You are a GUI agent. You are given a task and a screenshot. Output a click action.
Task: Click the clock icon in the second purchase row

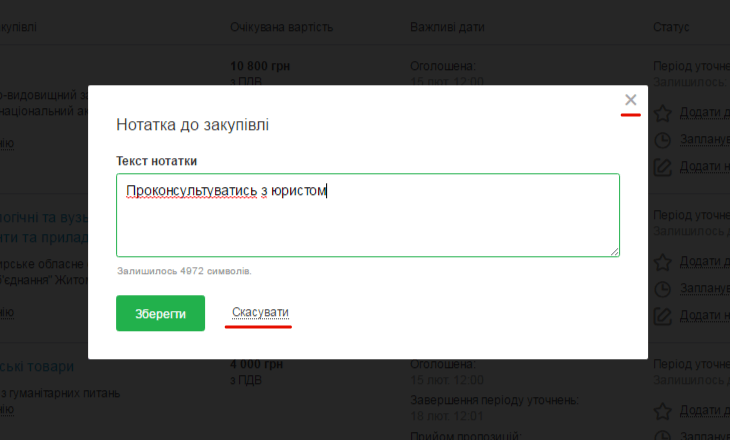(662, 288)
